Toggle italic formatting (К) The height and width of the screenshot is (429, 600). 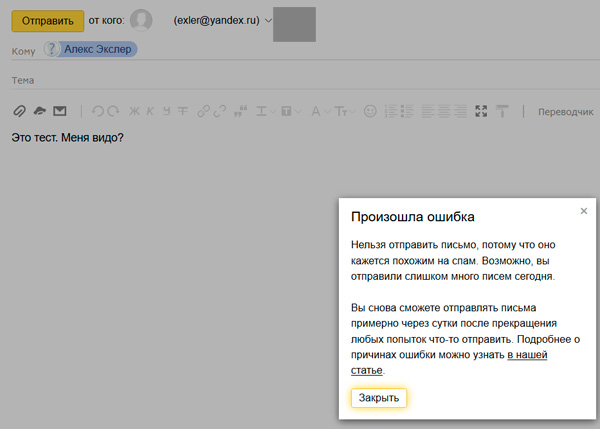point(152,111)
